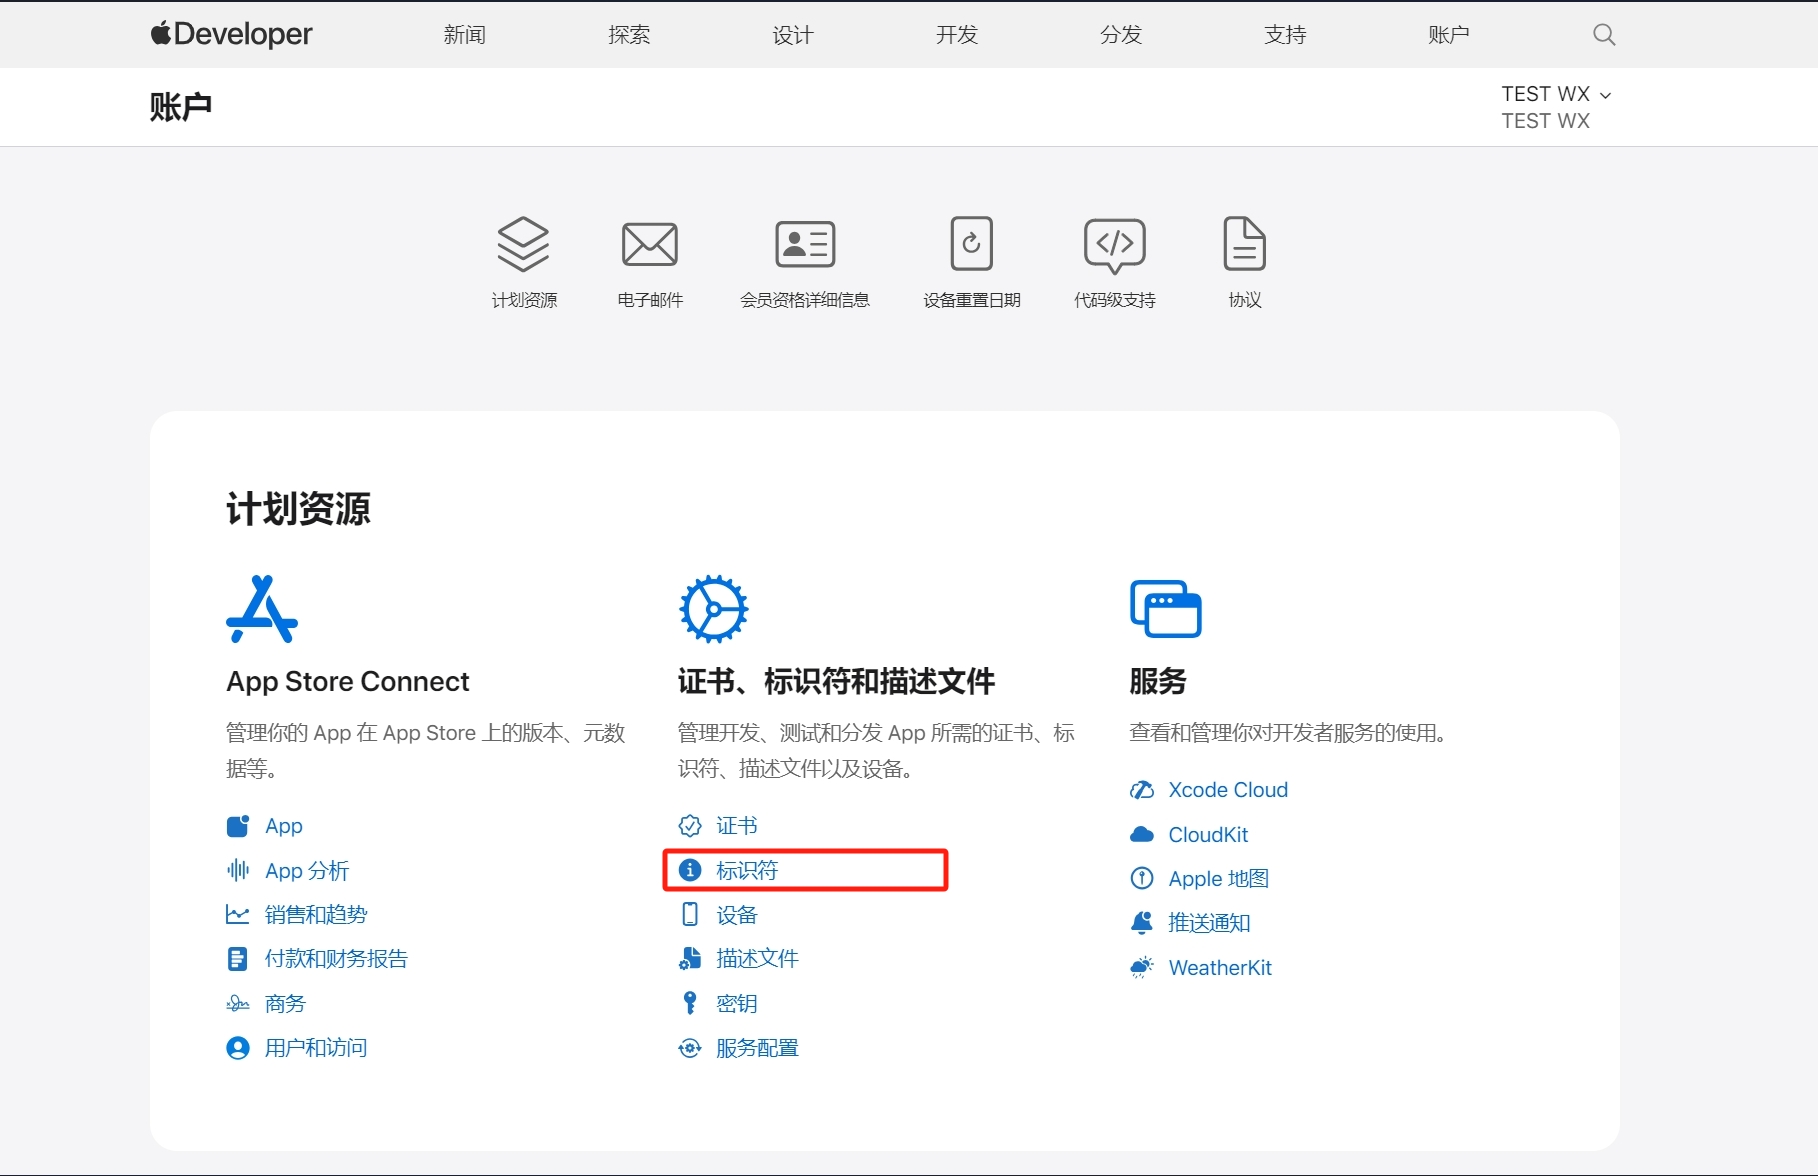Click the Apple Developer logo
This screenshot has height=1176, width=1818.
click(x=231, y=34)
